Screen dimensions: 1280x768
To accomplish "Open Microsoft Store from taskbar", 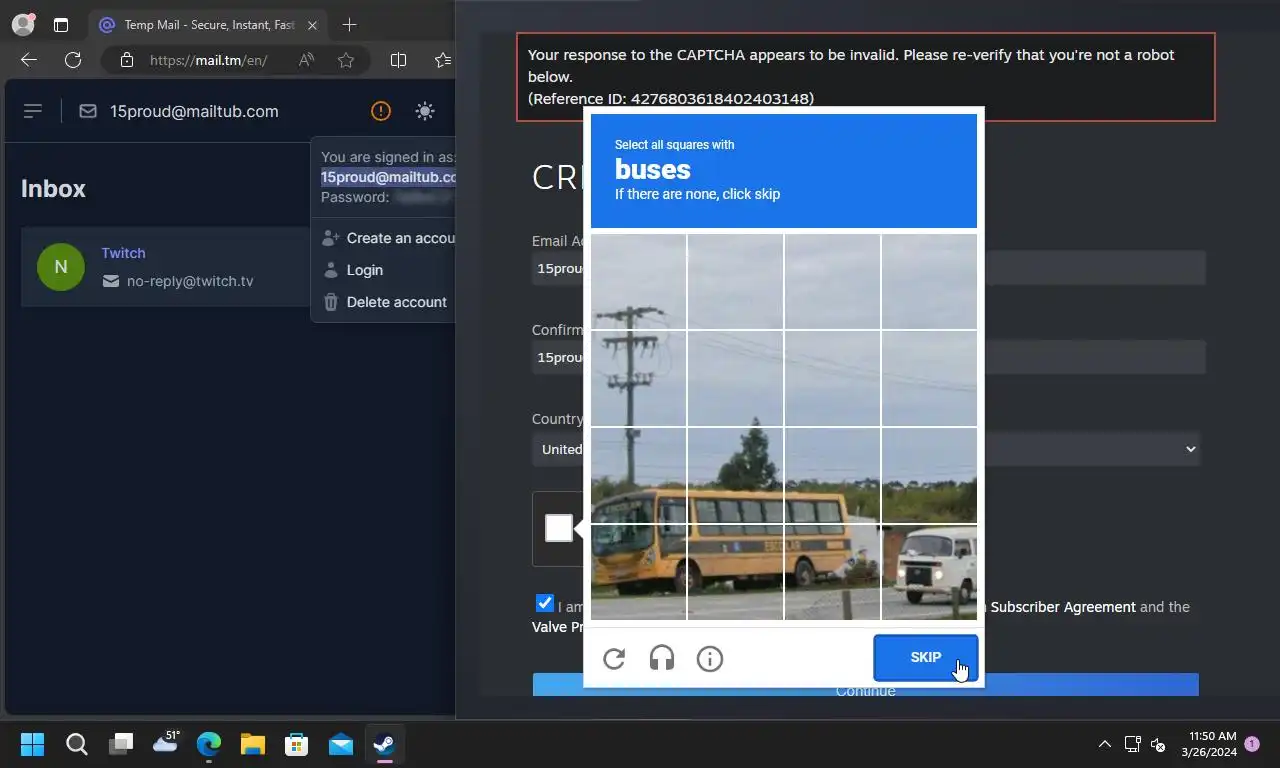I will [297, 744].
